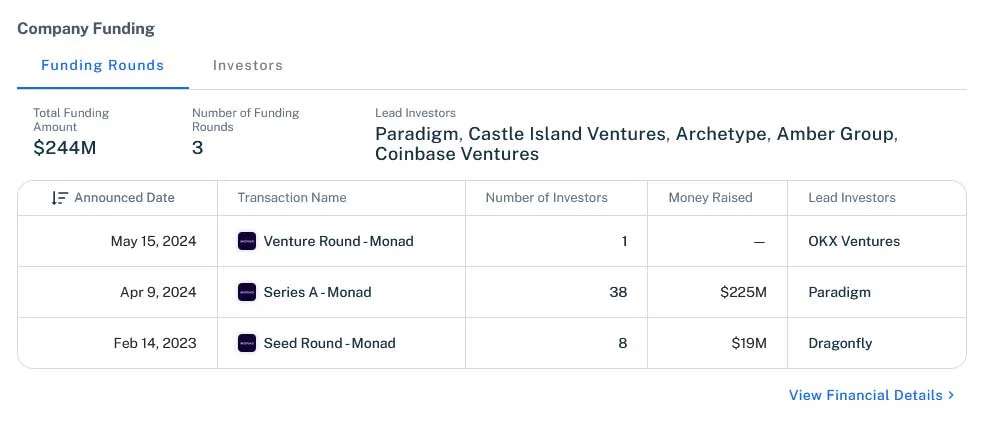Open the Series A - Monad transaction
The image size is (988, 431).
(x=317, y=292)
